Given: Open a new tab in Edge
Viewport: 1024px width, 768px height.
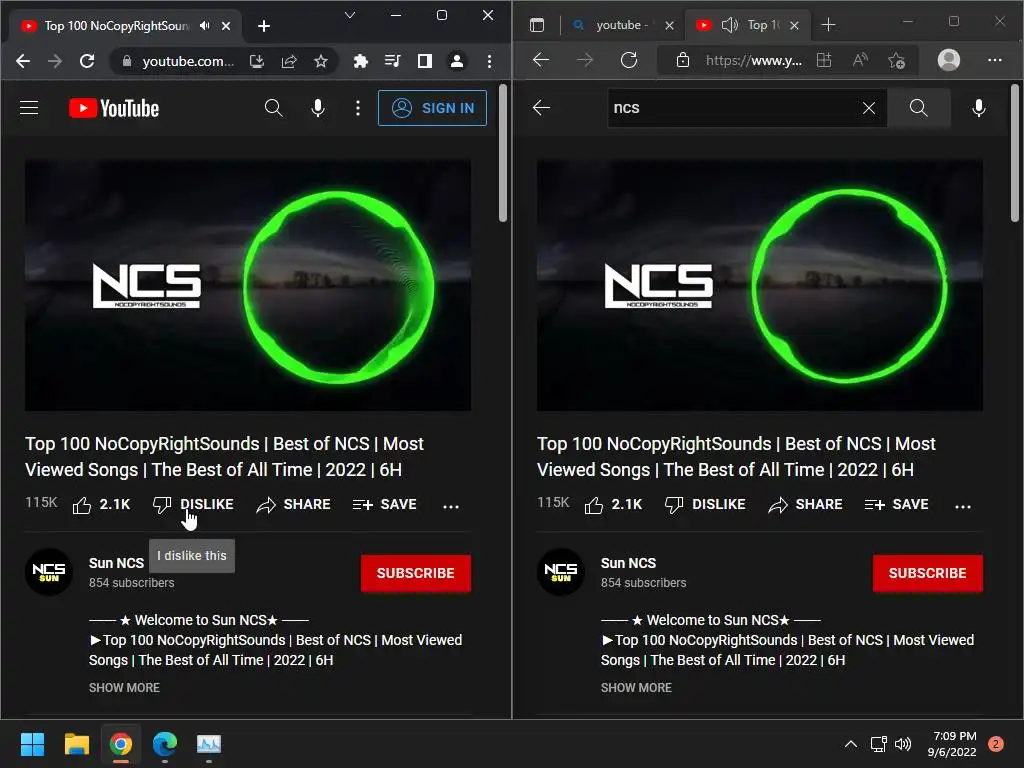Looking at the screenshot, I should click(828, 25).
